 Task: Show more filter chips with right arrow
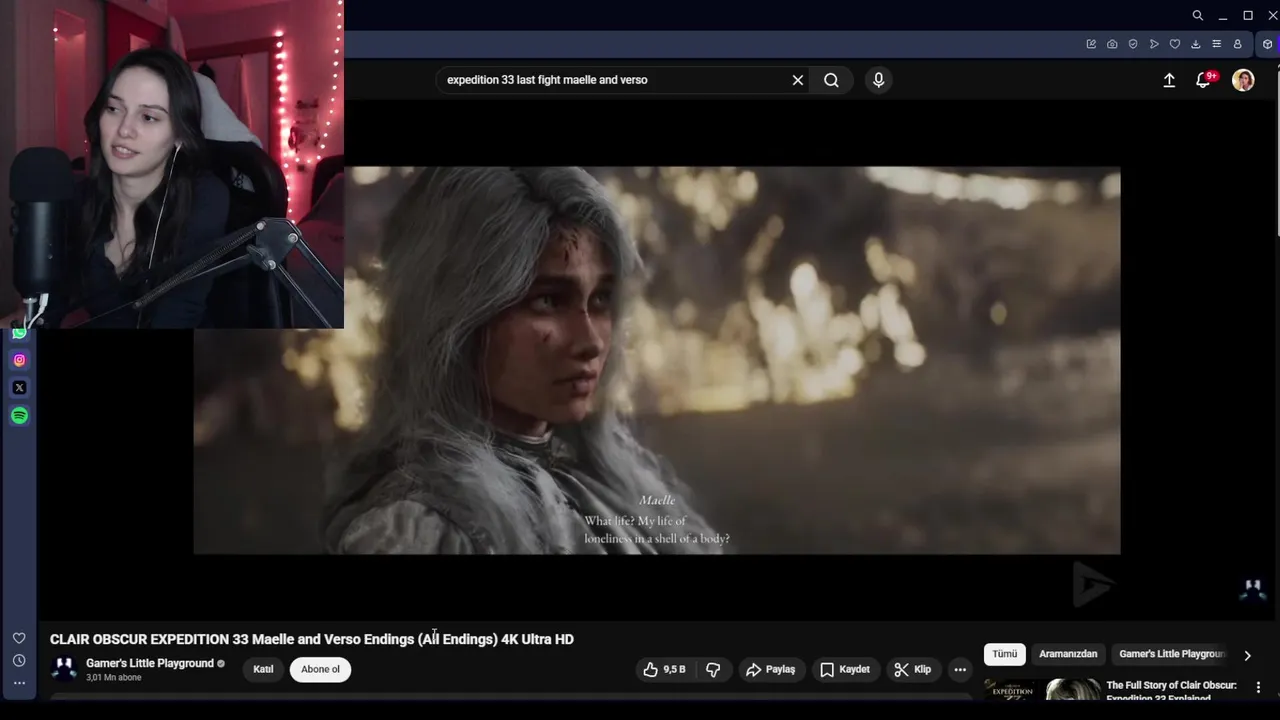(1247, 655)
